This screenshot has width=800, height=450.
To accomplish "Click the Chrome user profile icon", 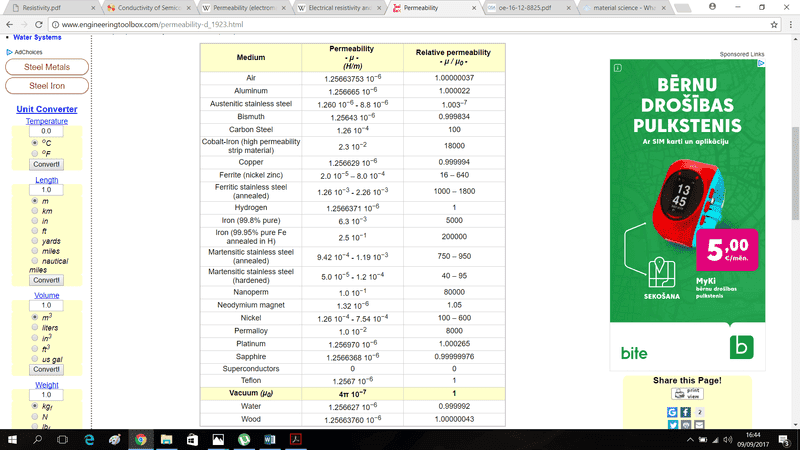I will 712,7.
